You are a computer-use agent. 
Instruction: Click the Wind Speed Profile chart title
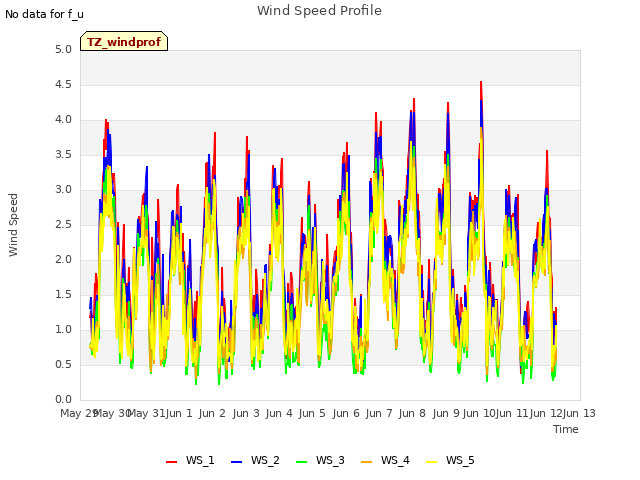click(x=319, y=11)
